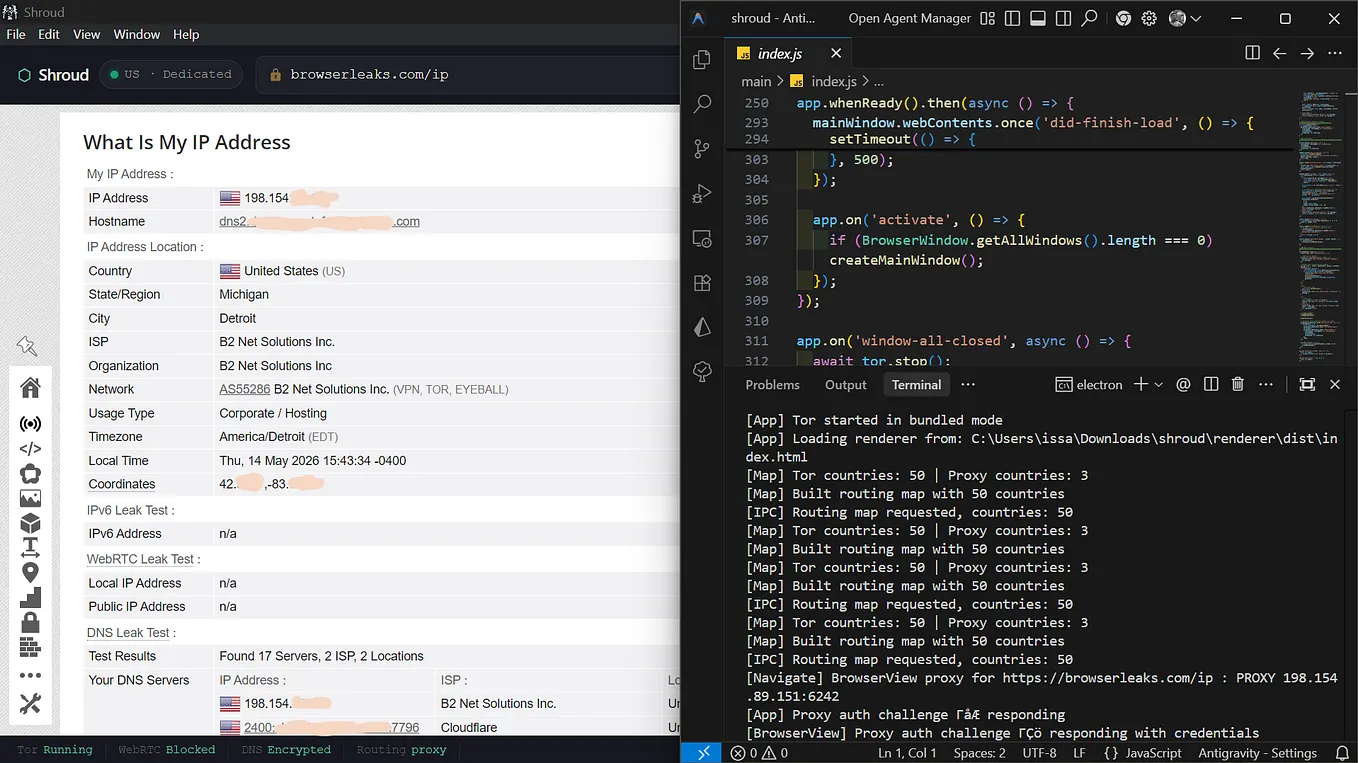Delete terminal with trash icon
The height and width of the screenshot is (763, 1358).
point(1237,385)
